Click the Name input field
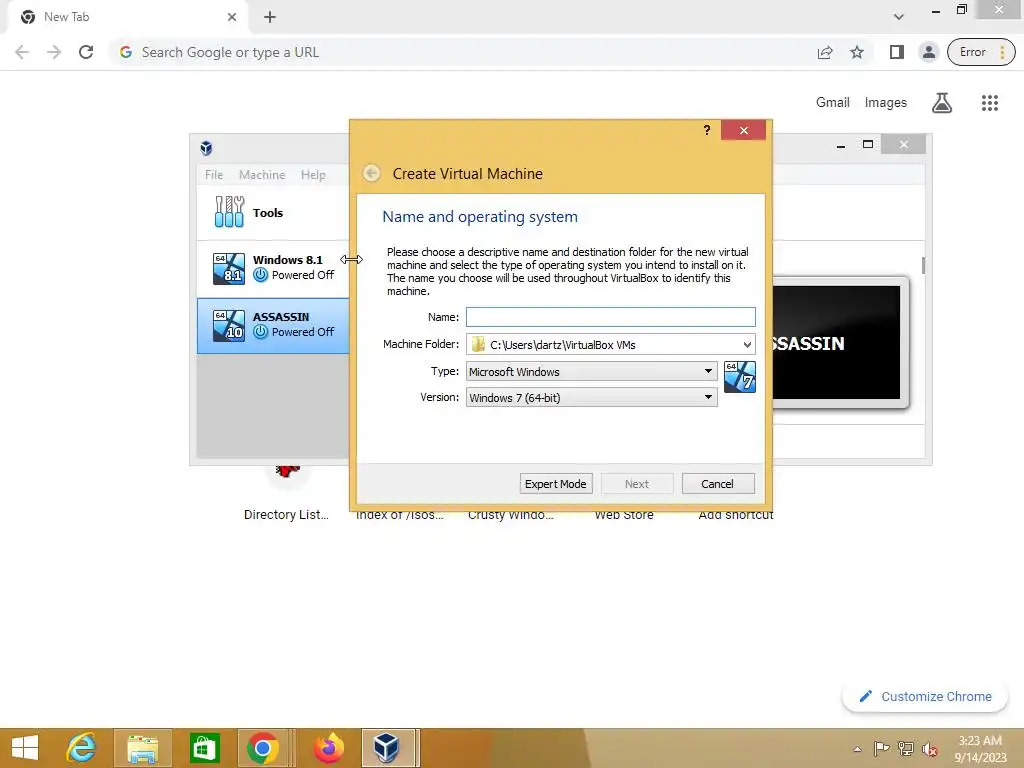The width and height of the screenshot is (1024, 768). coord(611,317)
